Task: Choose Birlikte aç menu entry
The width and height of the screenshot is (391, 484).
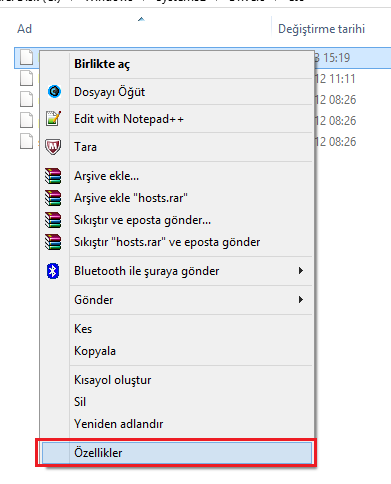Action: coord(177,64)
